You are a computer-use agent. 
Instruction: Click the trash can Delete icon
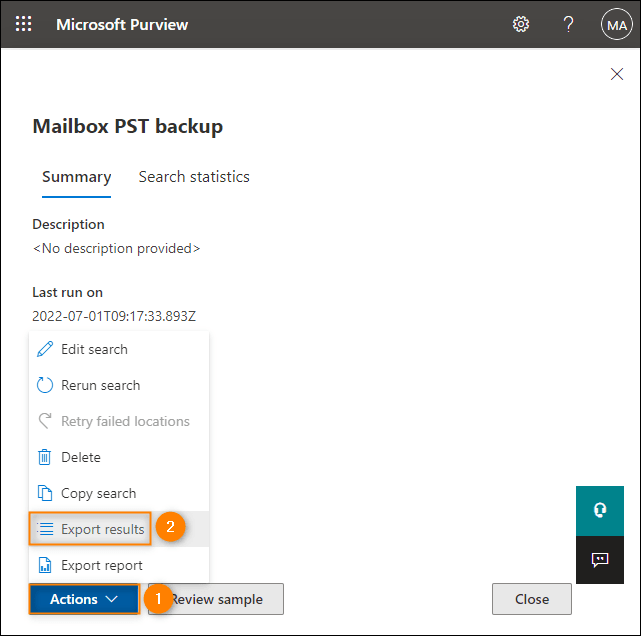[44, 457]
